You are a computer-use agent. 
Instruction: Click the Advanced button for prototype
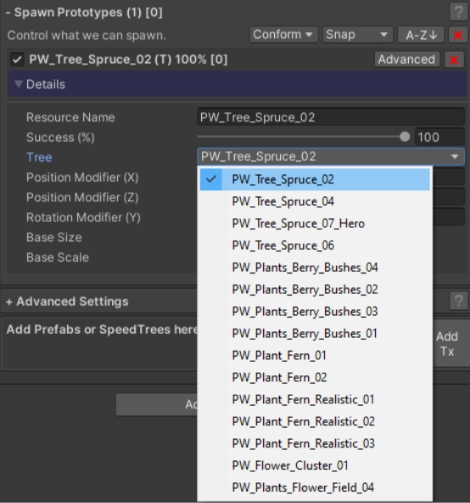pos(407,60)
